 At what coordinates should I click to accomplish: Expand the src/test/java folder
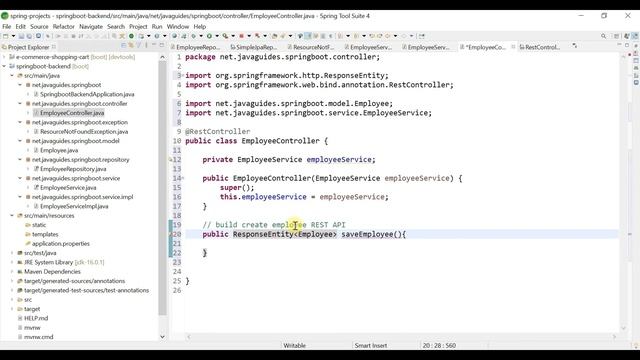pyautogui.click(x=12, y=253)
